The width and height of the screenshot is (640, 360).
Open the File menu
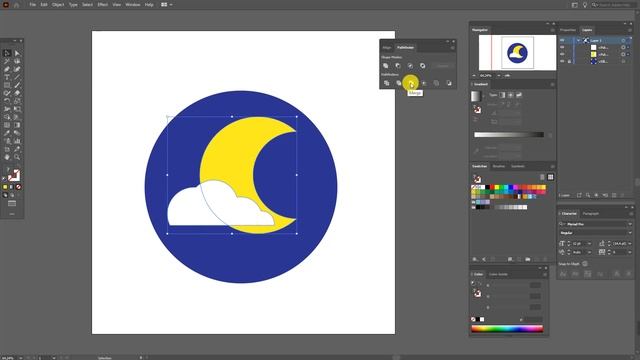click(x=32, y=5)
